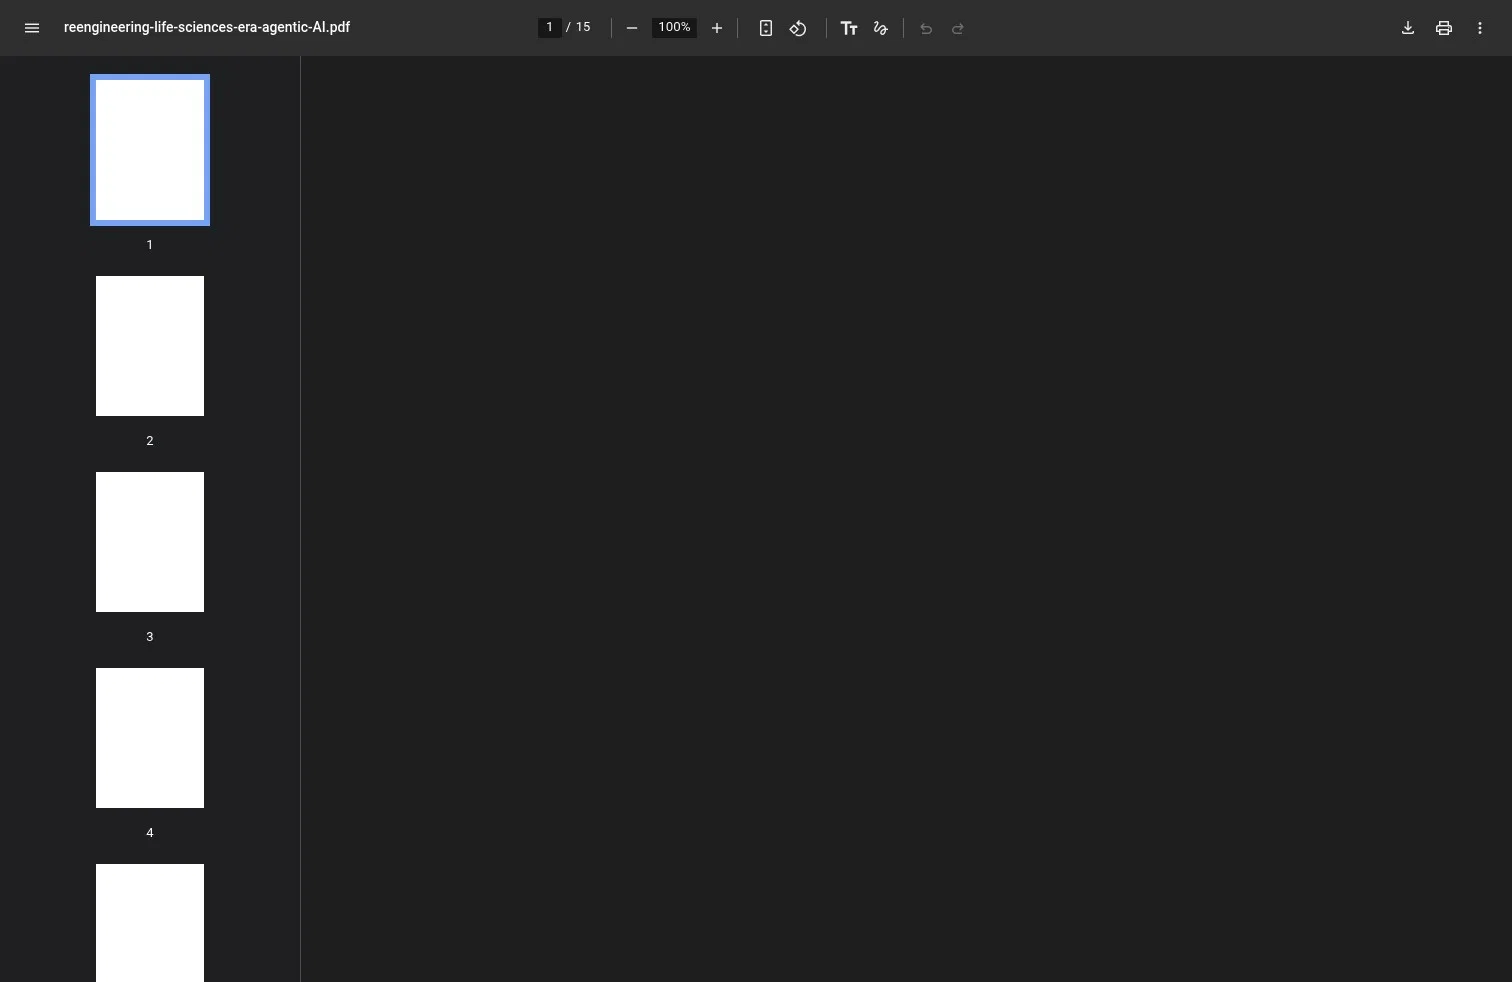Open the more actions menu
Viewport: 1512px width, 982px height.
point(1480,28)
